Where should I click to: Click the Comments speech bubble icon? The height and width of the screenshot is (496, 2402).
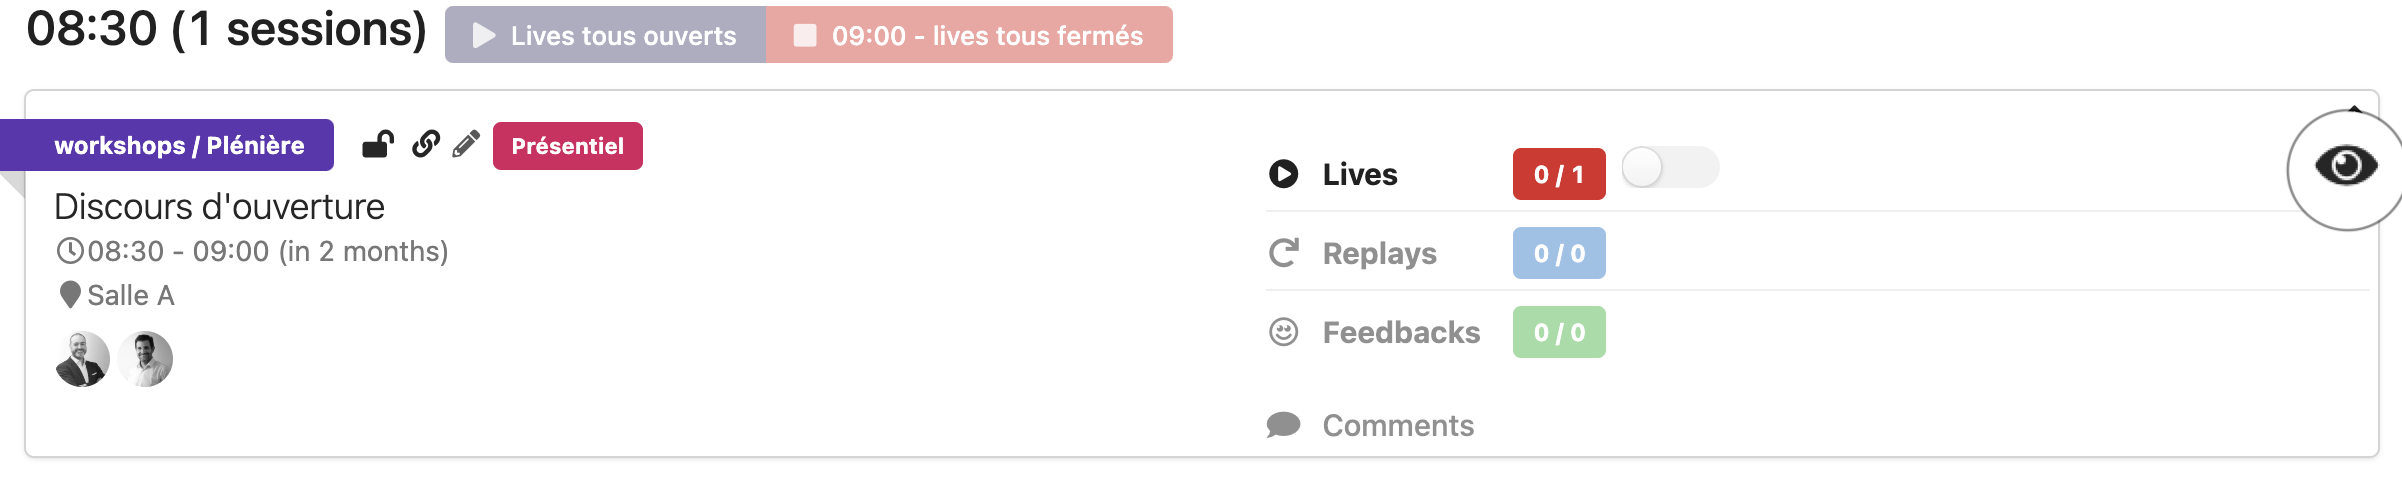(x=1284, y=425)
